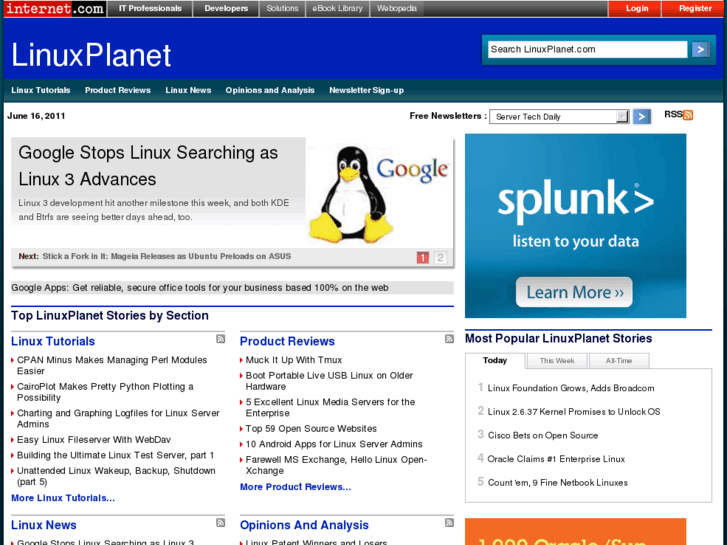Image resolution: width=727 pixels, height=545 pixels.
Task: Open the Product Reviews section heading
Action: tap(287, 341)
